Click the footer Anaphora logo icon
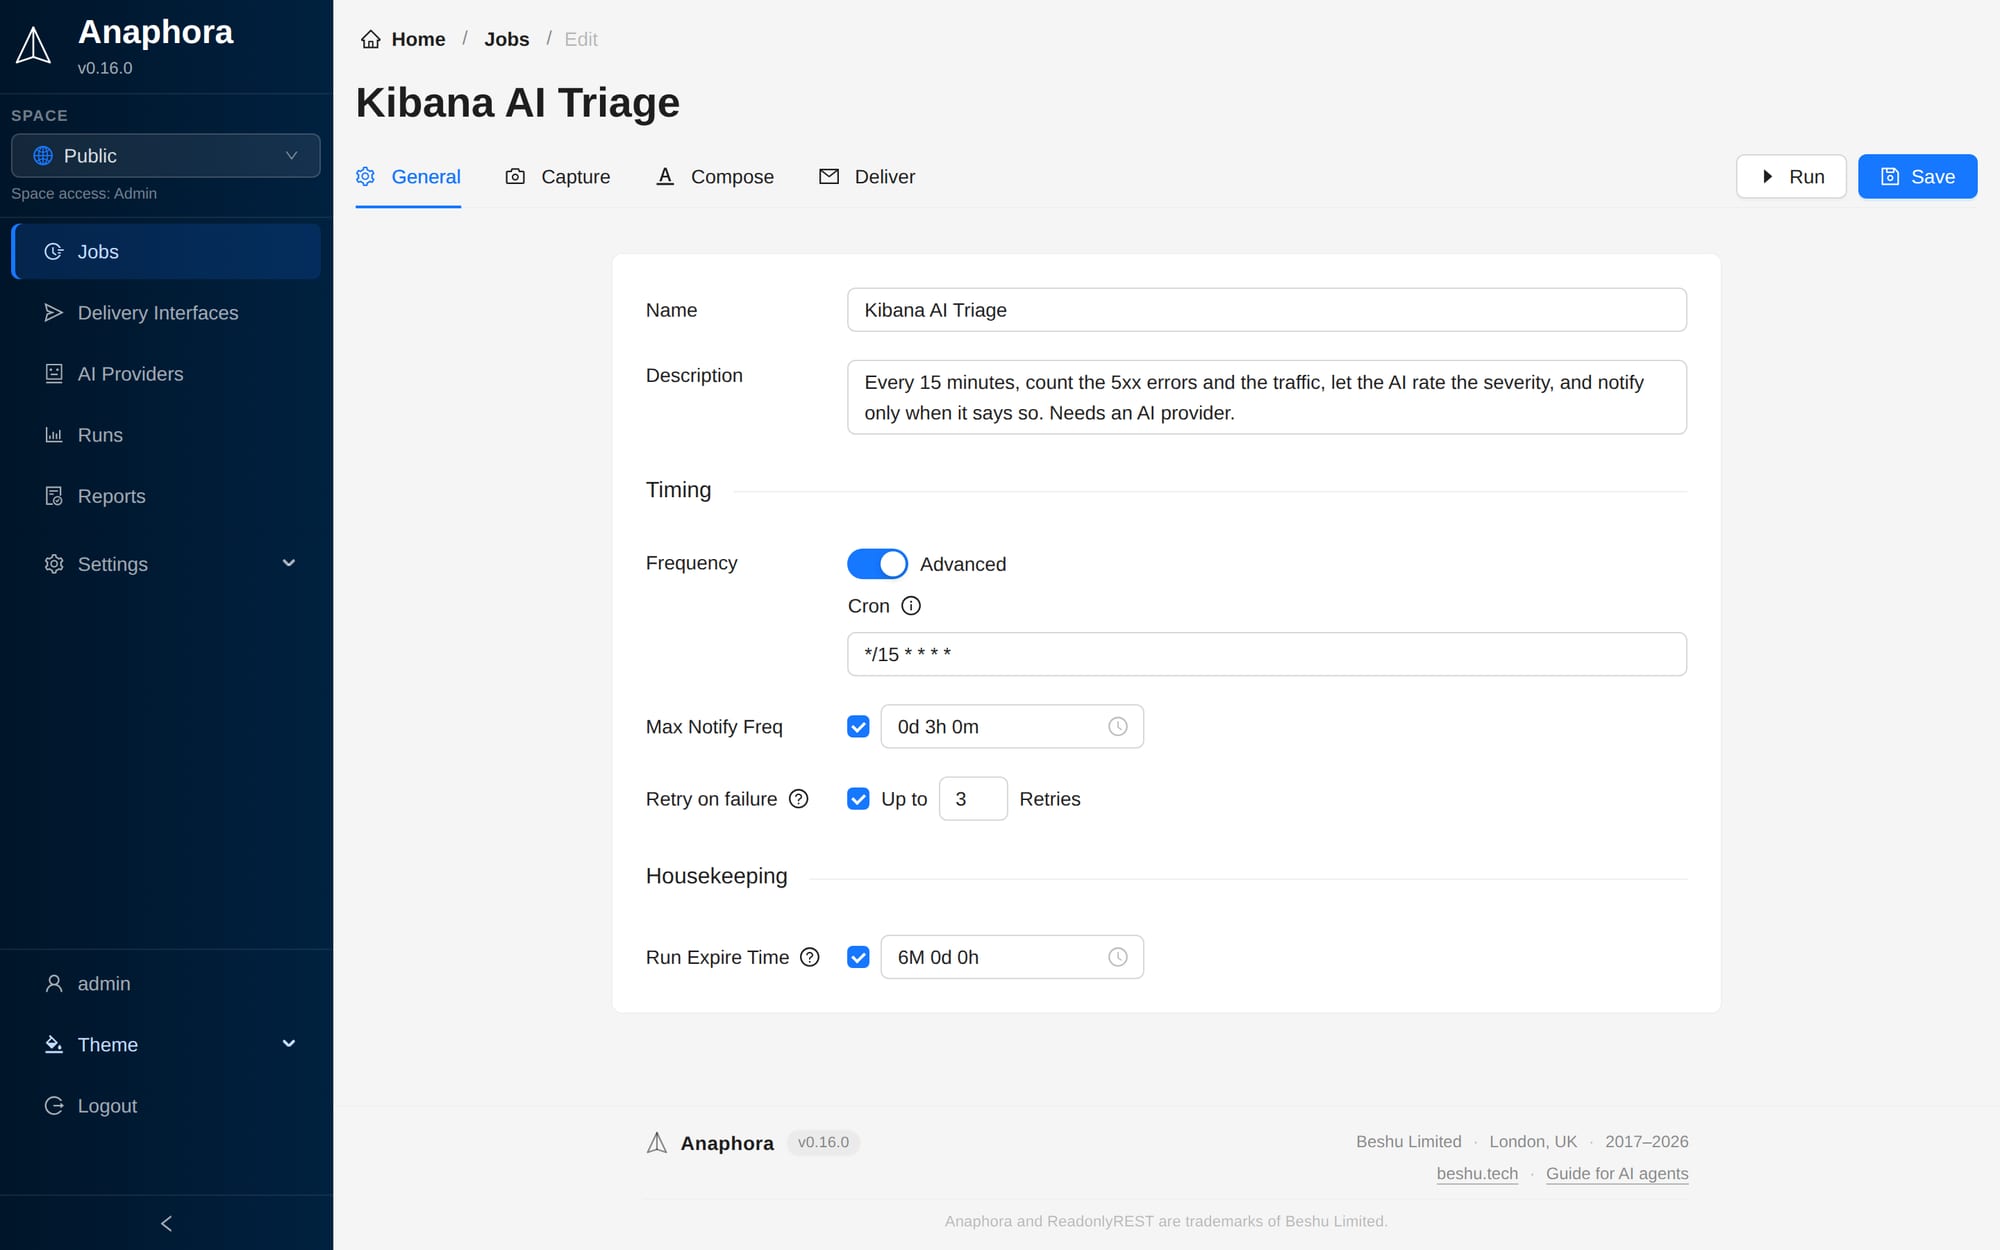Viewport: 2000px width, 1250px height. pyautogui.click(x=657, y=1143)
